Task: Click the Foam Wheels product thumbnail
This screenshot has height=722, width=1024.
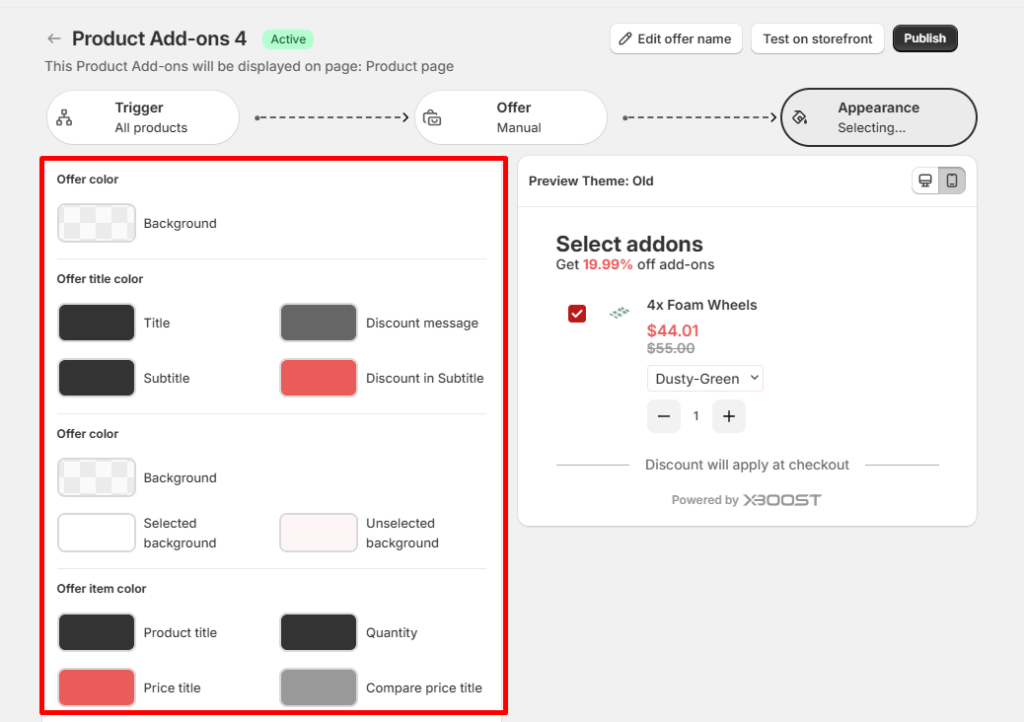Action: [x=619, y=313]
